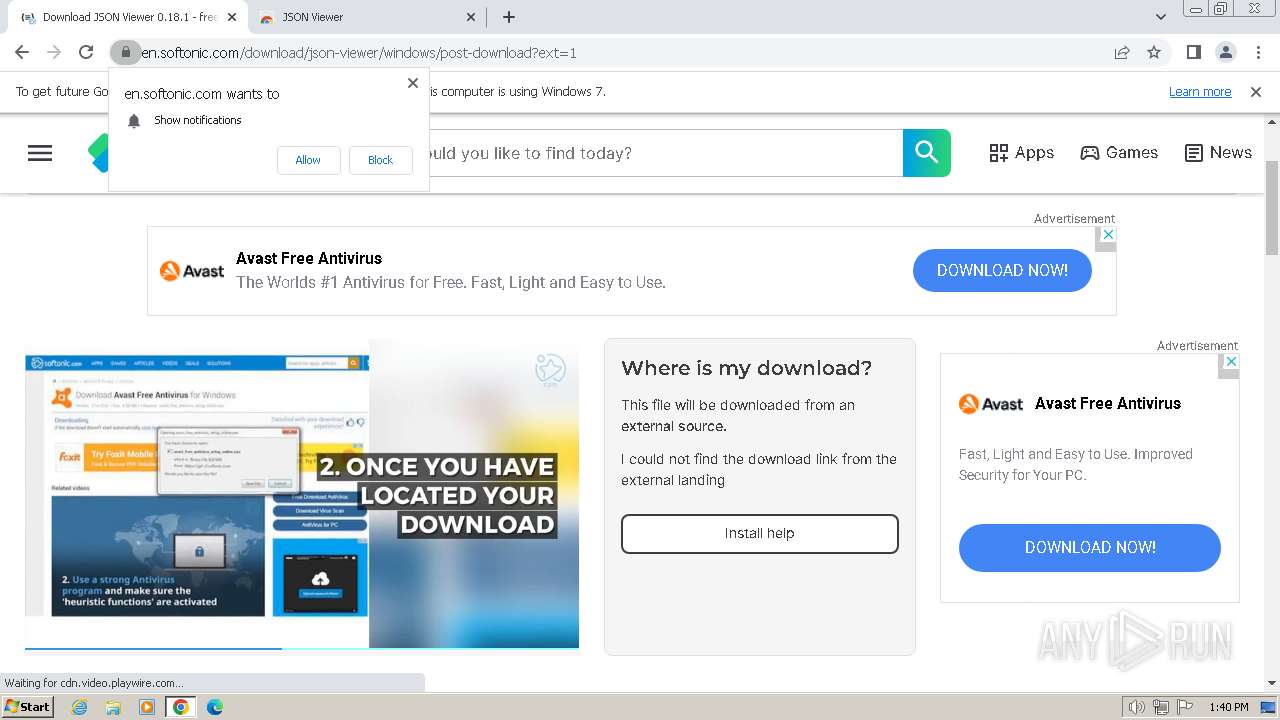The image size is (1280, 720).
Task: Click the Avast logo in sidebar ad
Action: (991, 404)
